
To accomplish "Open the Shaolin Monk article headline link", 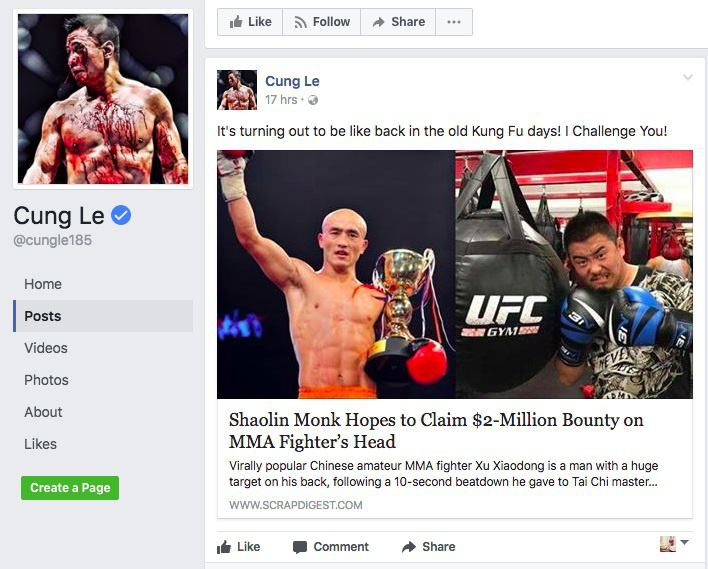I will pyautogui.click(x=436, y=430).
